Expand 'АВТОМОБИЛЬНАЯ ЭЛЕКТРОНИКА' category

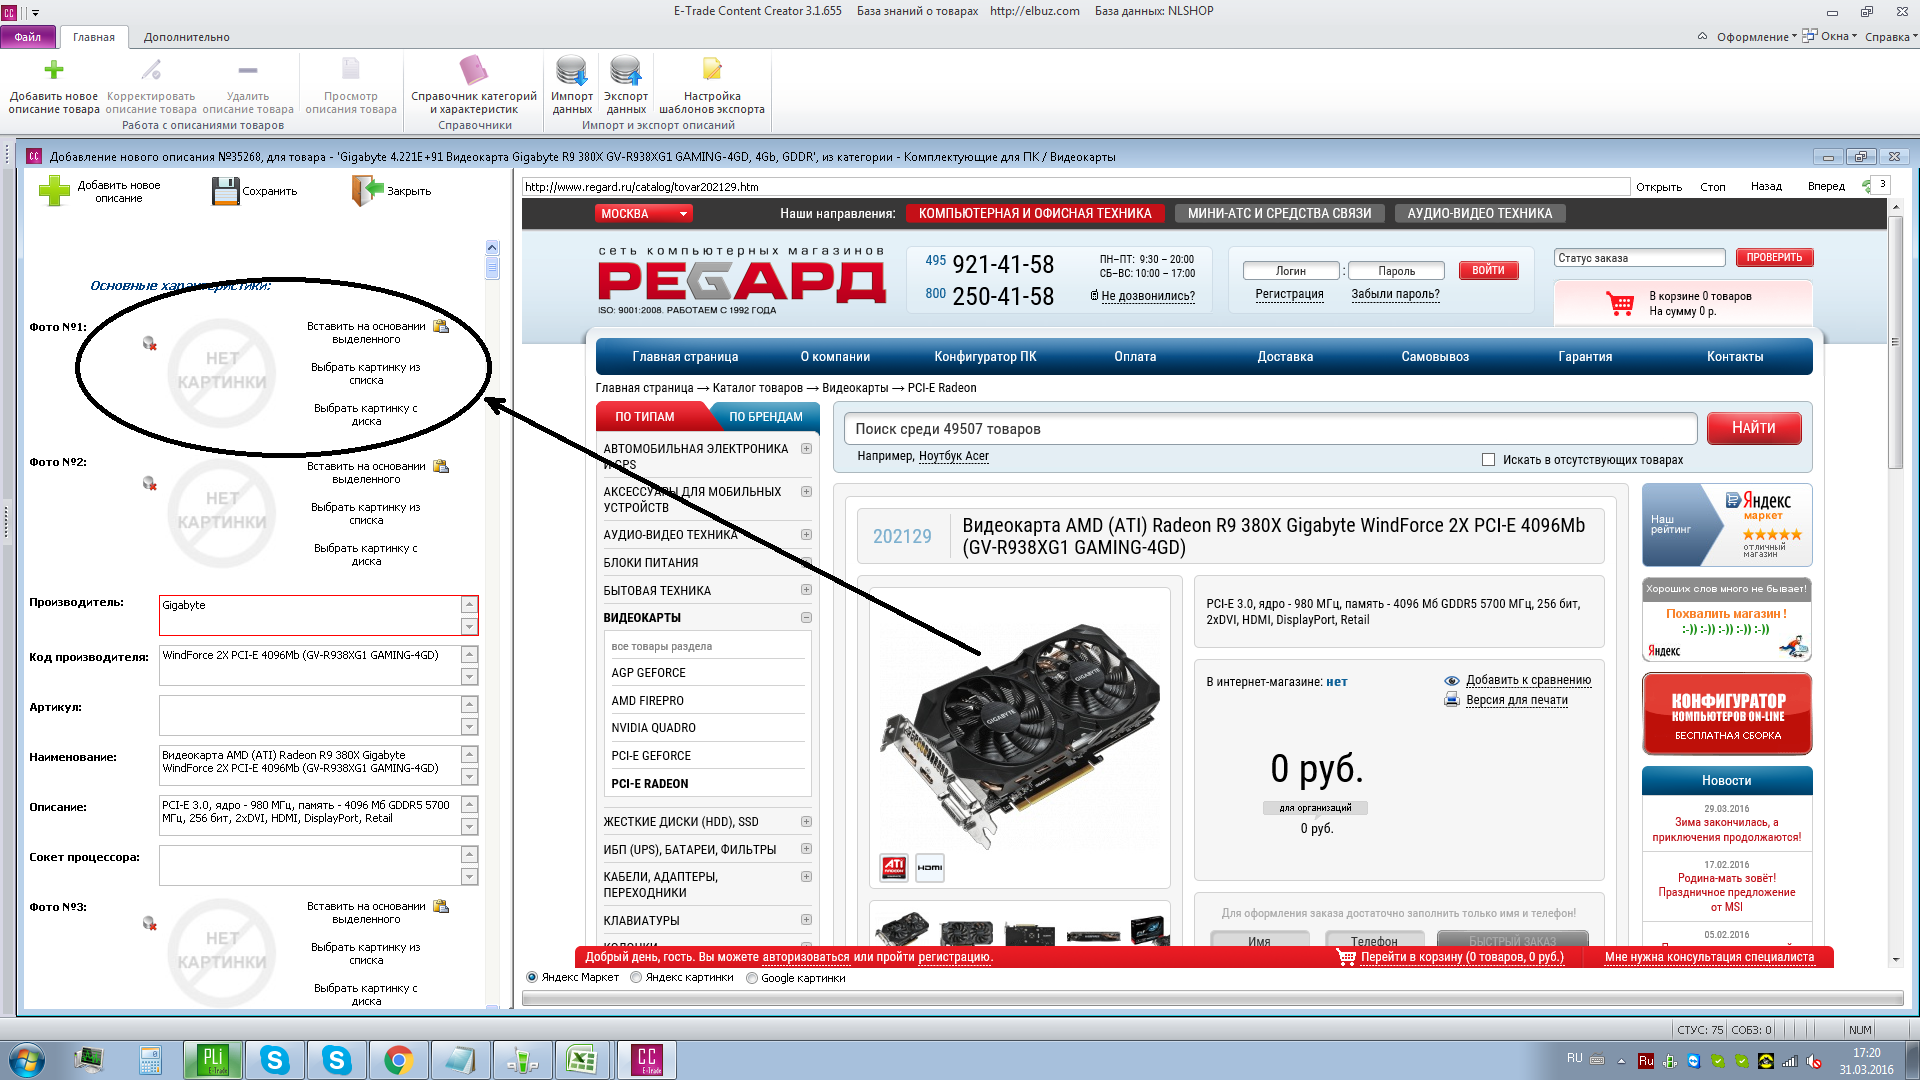point(806,449)
